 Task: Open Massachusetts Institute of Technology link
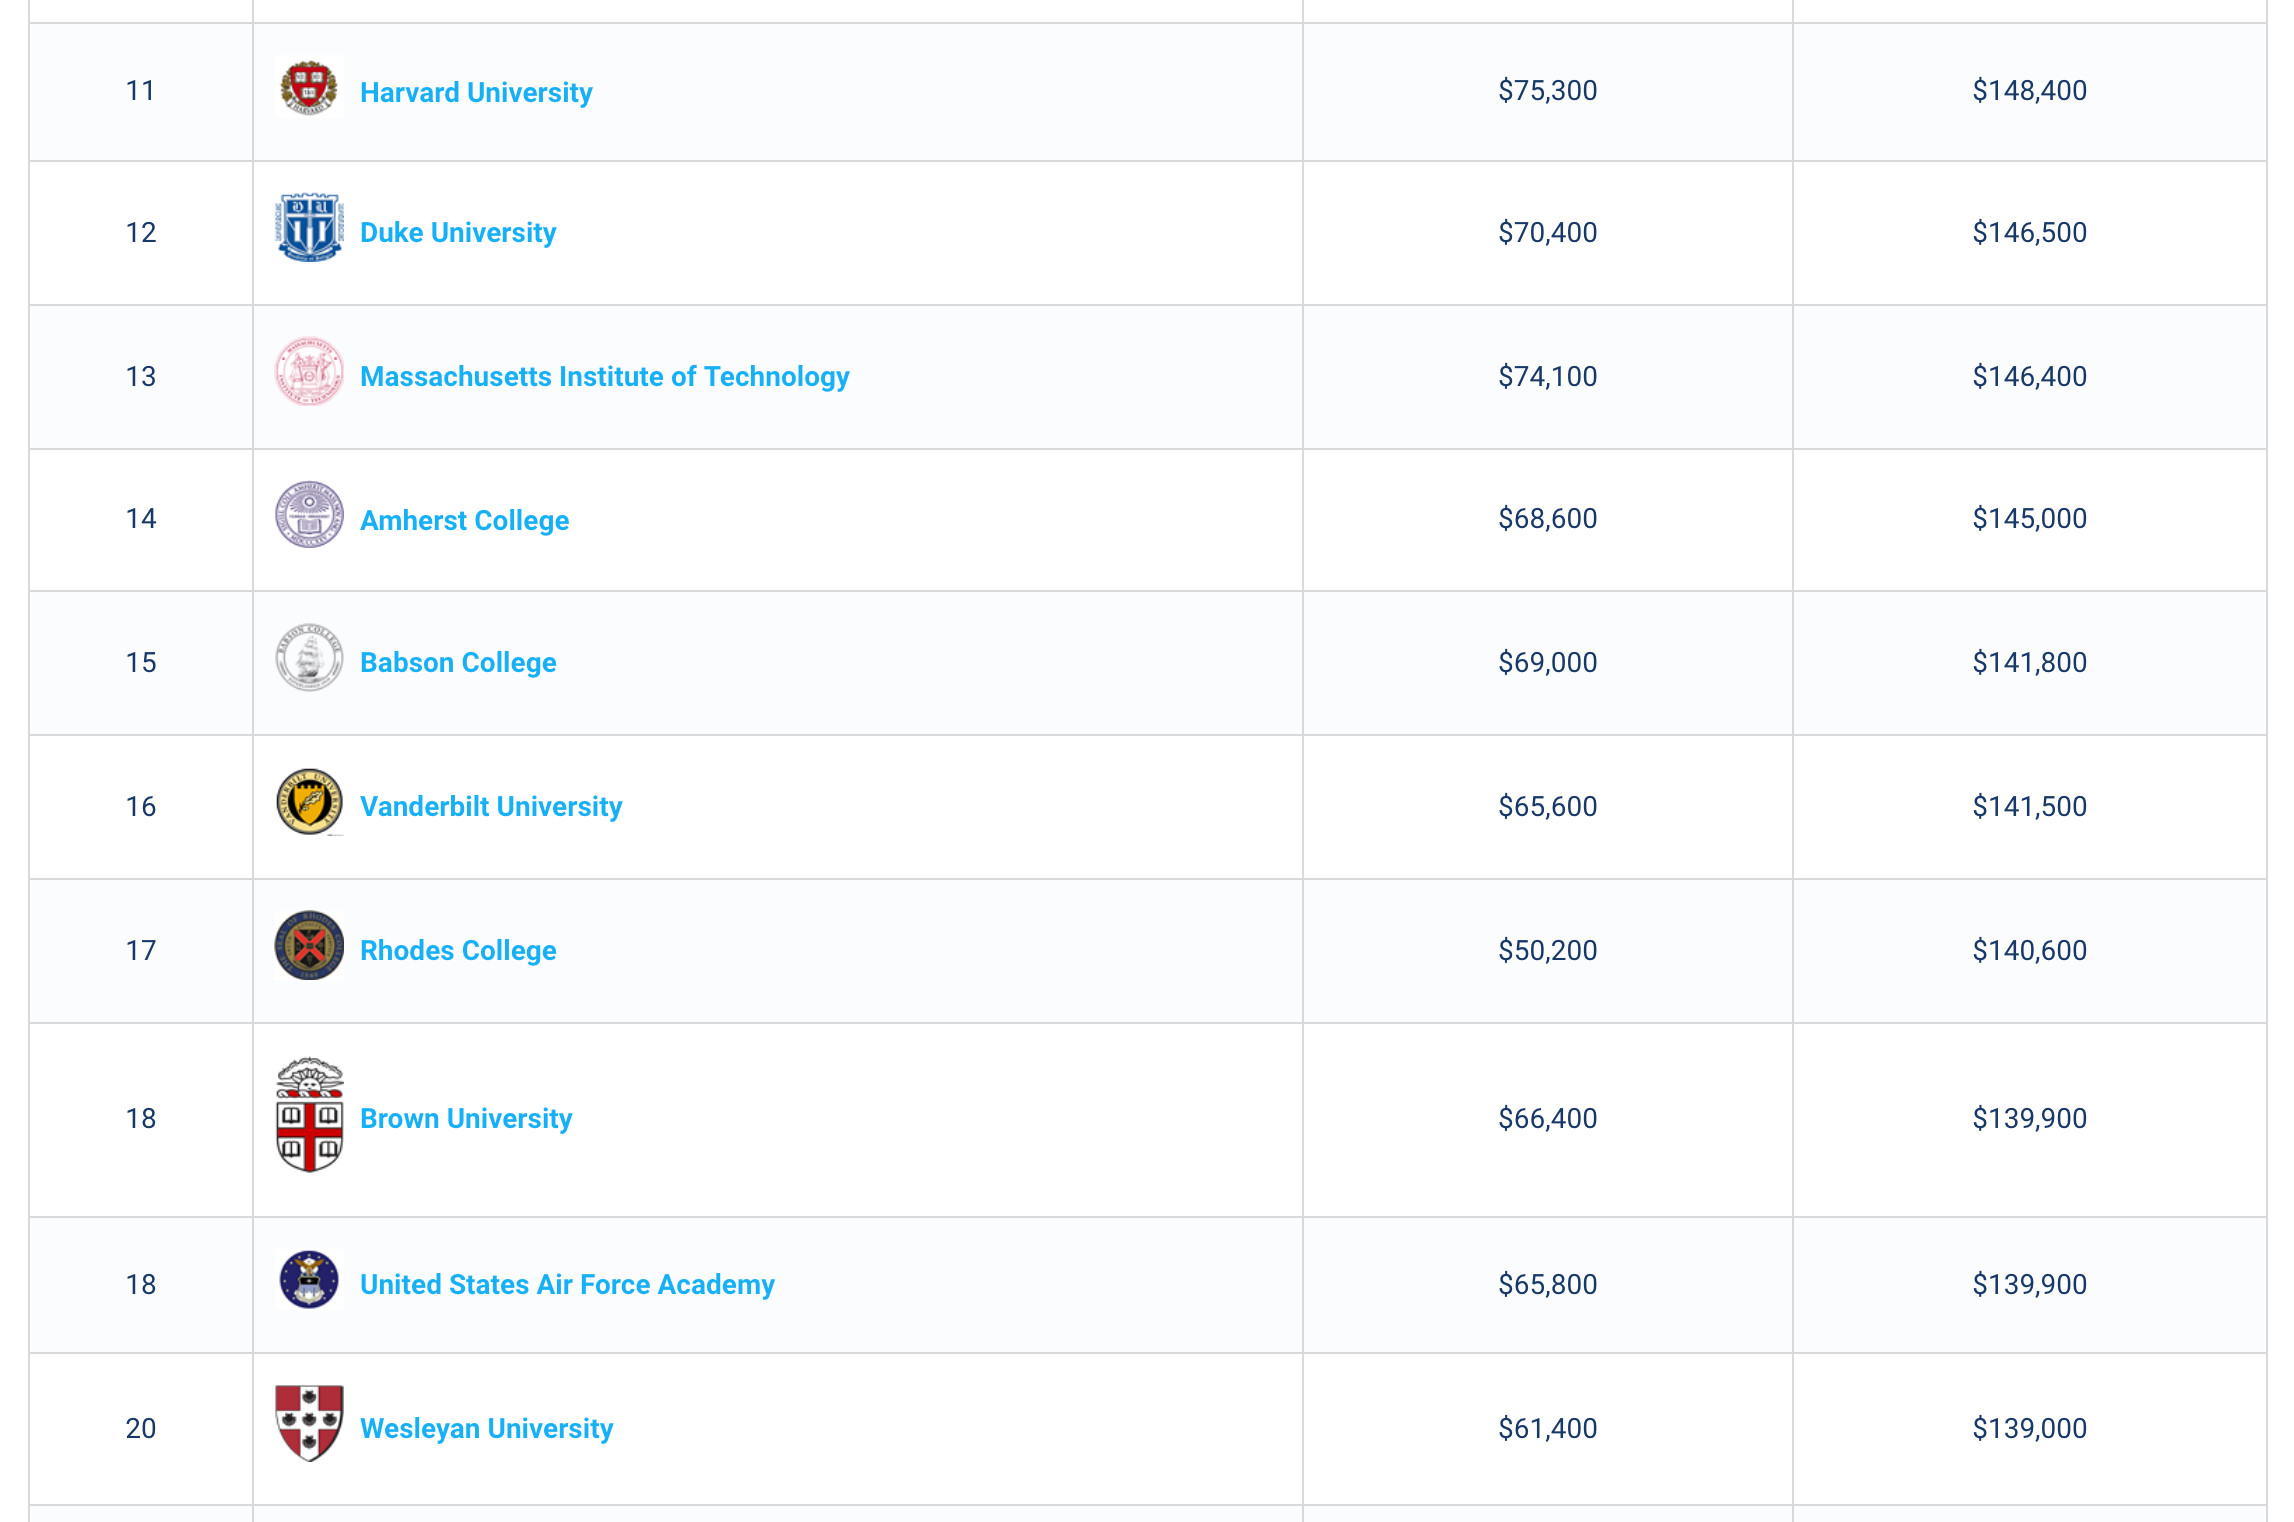coord(605,376)
